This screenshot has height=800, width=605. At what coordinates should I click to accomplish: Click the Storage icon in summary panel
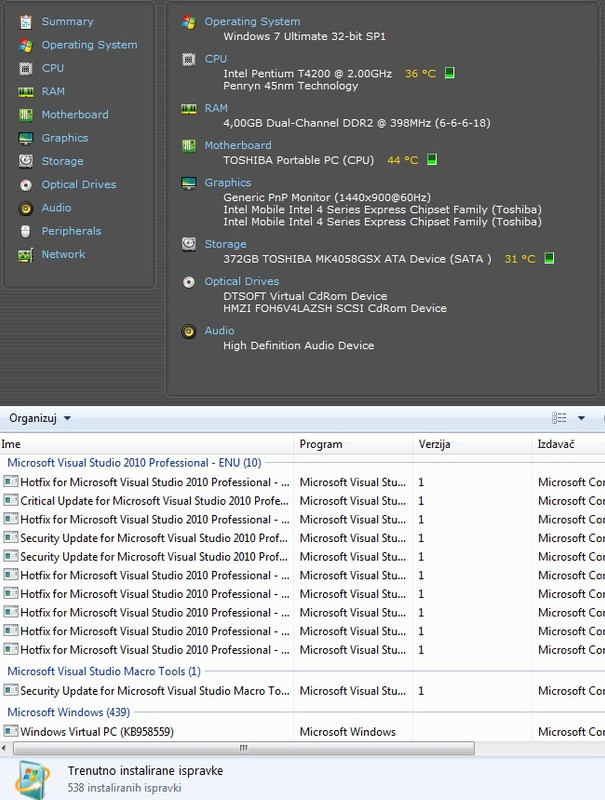point(189,244)
